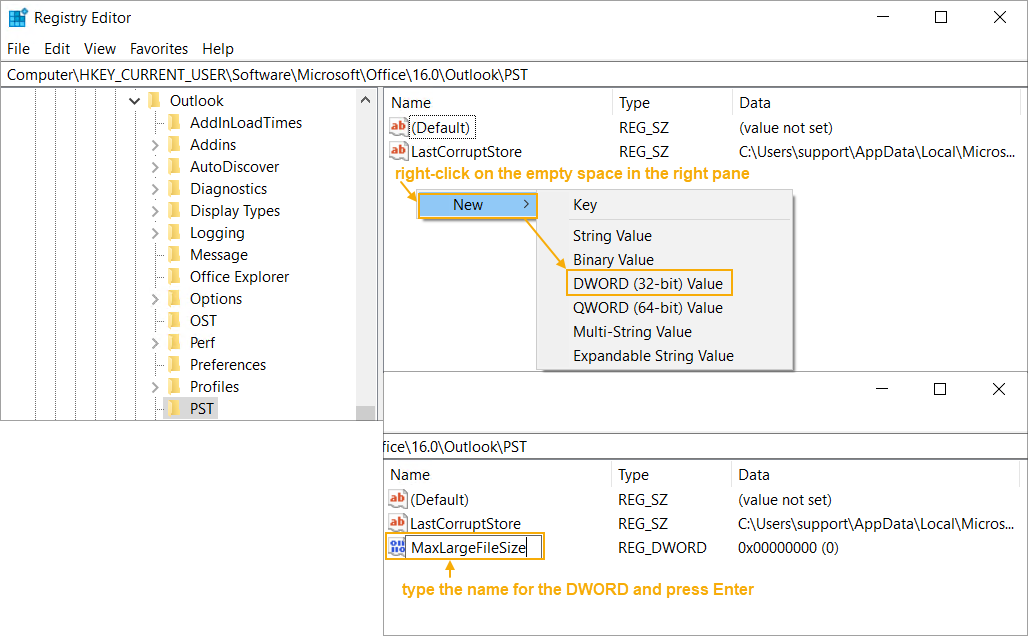Click the Office Explorer folder icon
This screenshot has height=636, width=1028.
[174, 277]
